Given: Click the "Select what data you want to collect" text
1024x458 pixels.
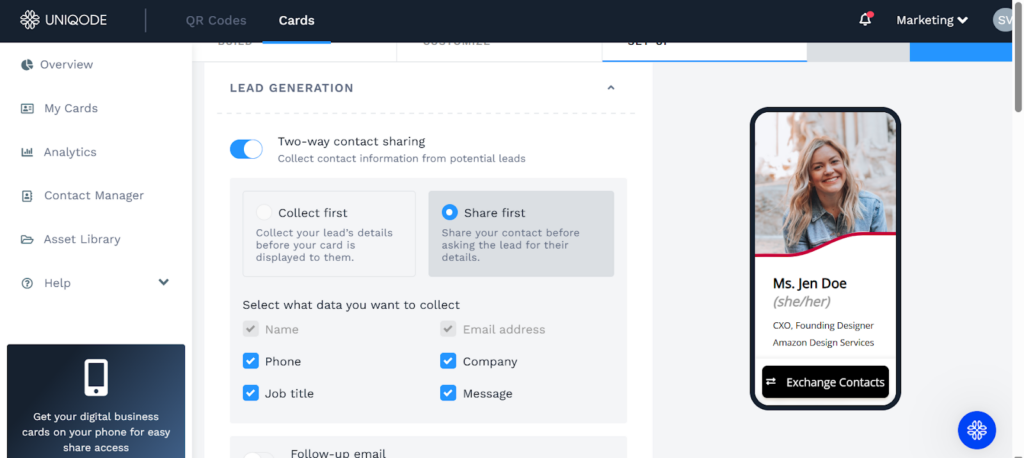Looking at the screenshot, I should click(x=351, y=304).
